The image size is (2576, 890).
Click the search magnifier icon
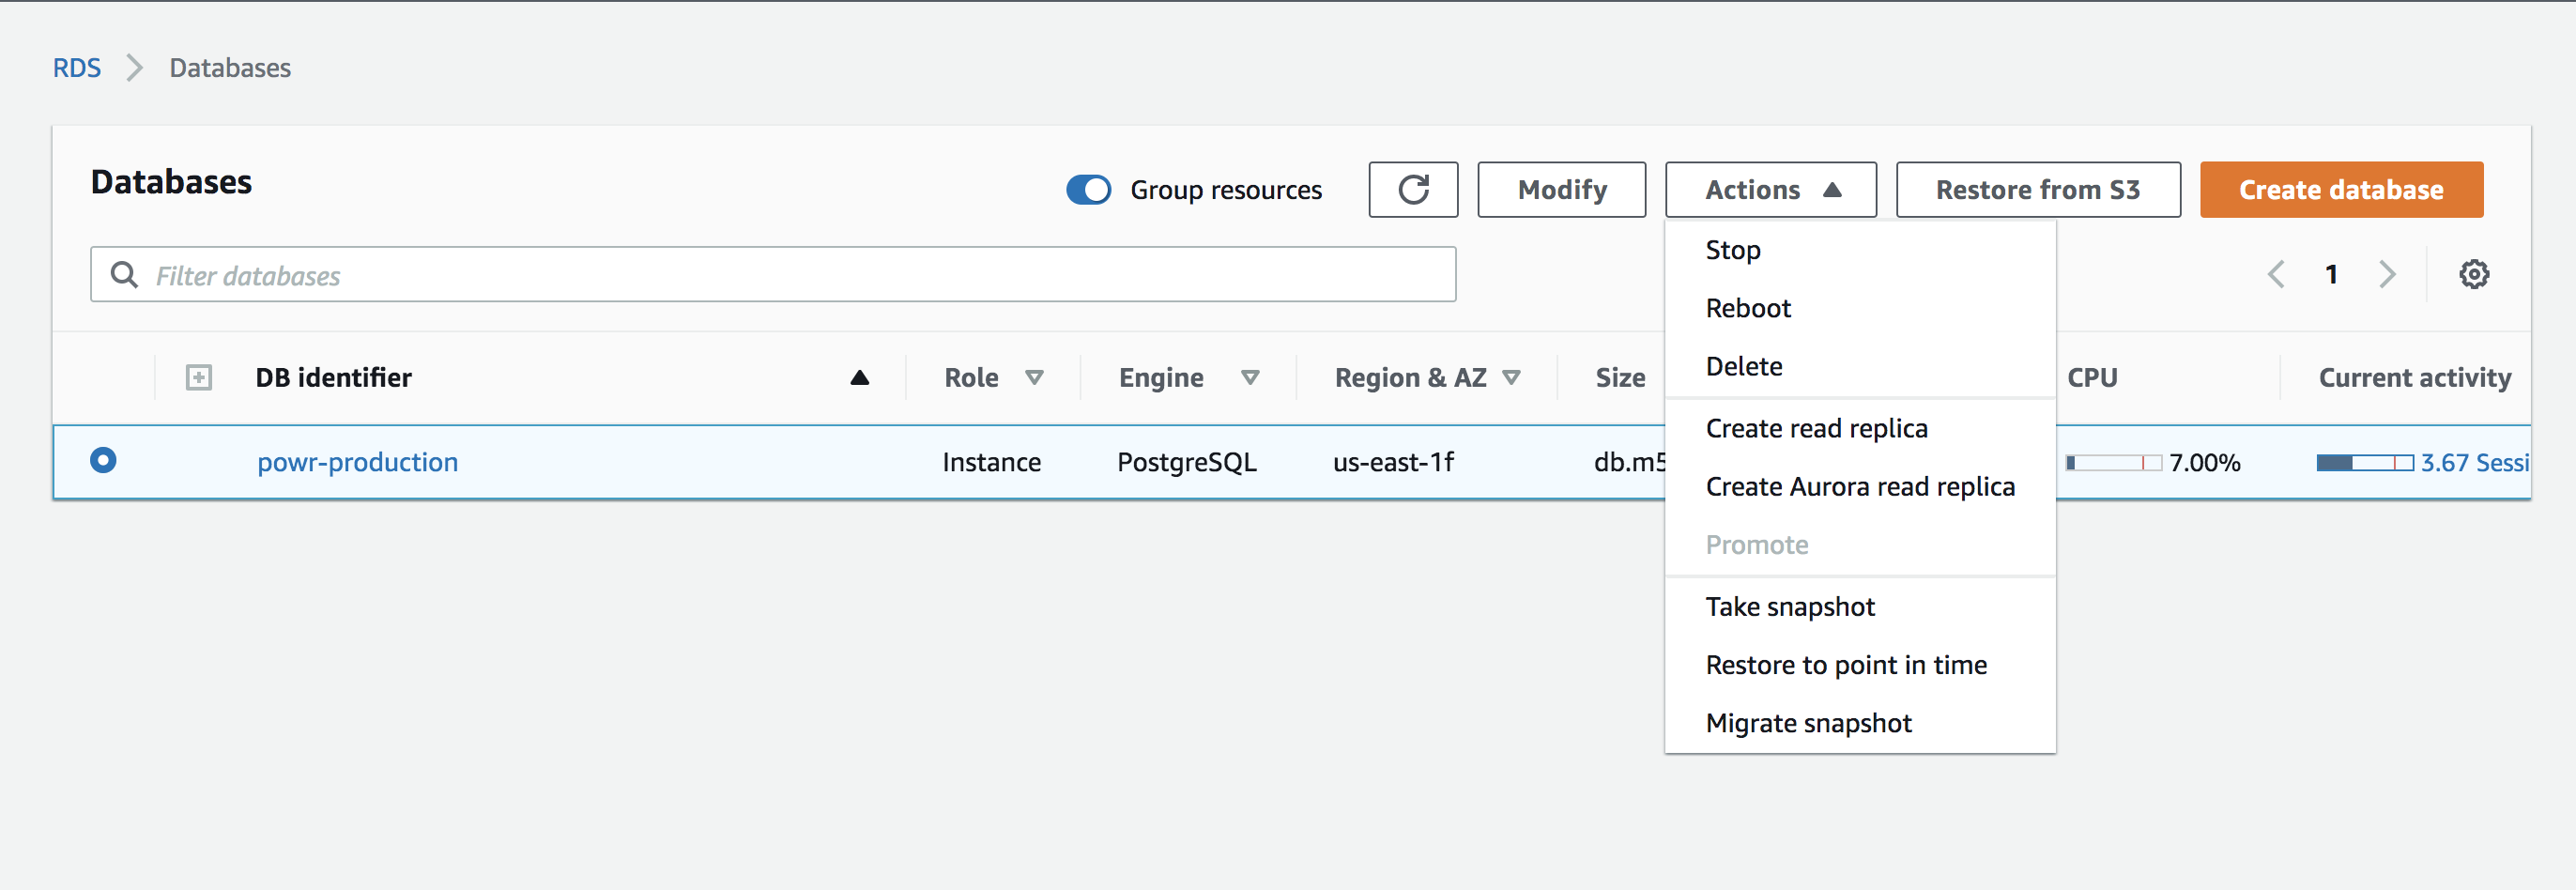click(x=124, y=274)
